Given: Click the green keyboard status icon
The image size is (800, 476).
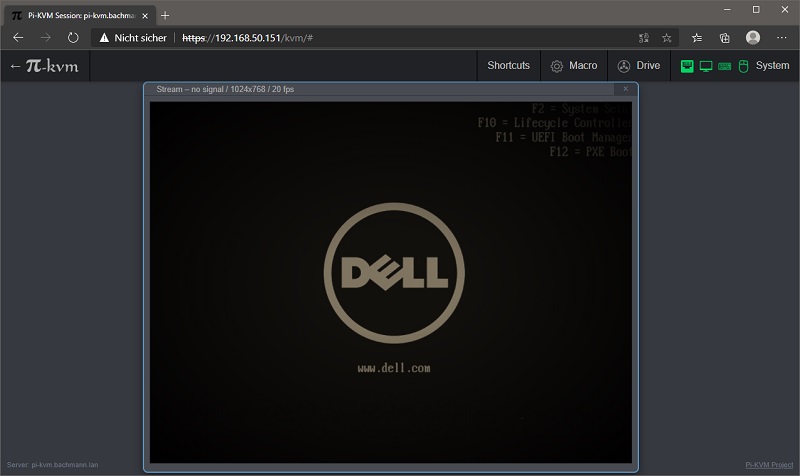Looking at the screenshot, I should click(x=724, y=66).
